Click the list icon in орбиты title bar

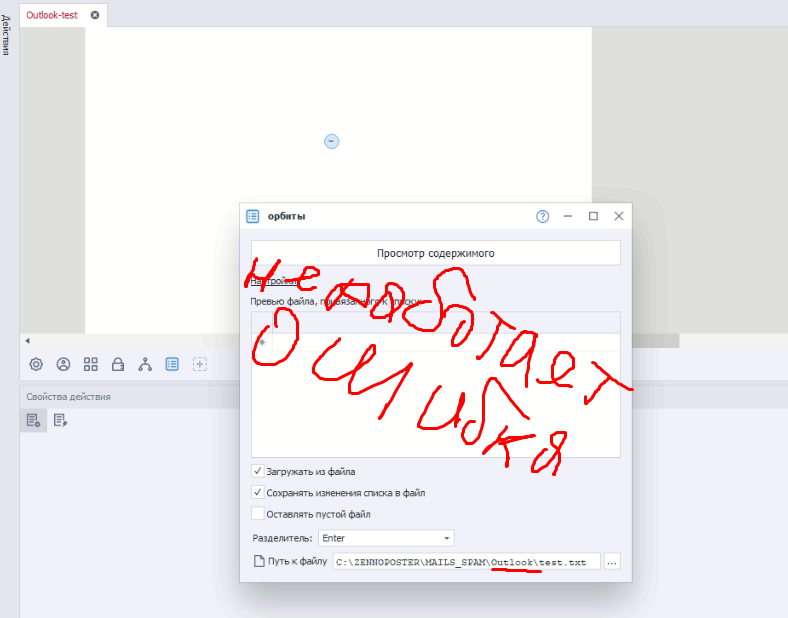(x=253, y=216)
